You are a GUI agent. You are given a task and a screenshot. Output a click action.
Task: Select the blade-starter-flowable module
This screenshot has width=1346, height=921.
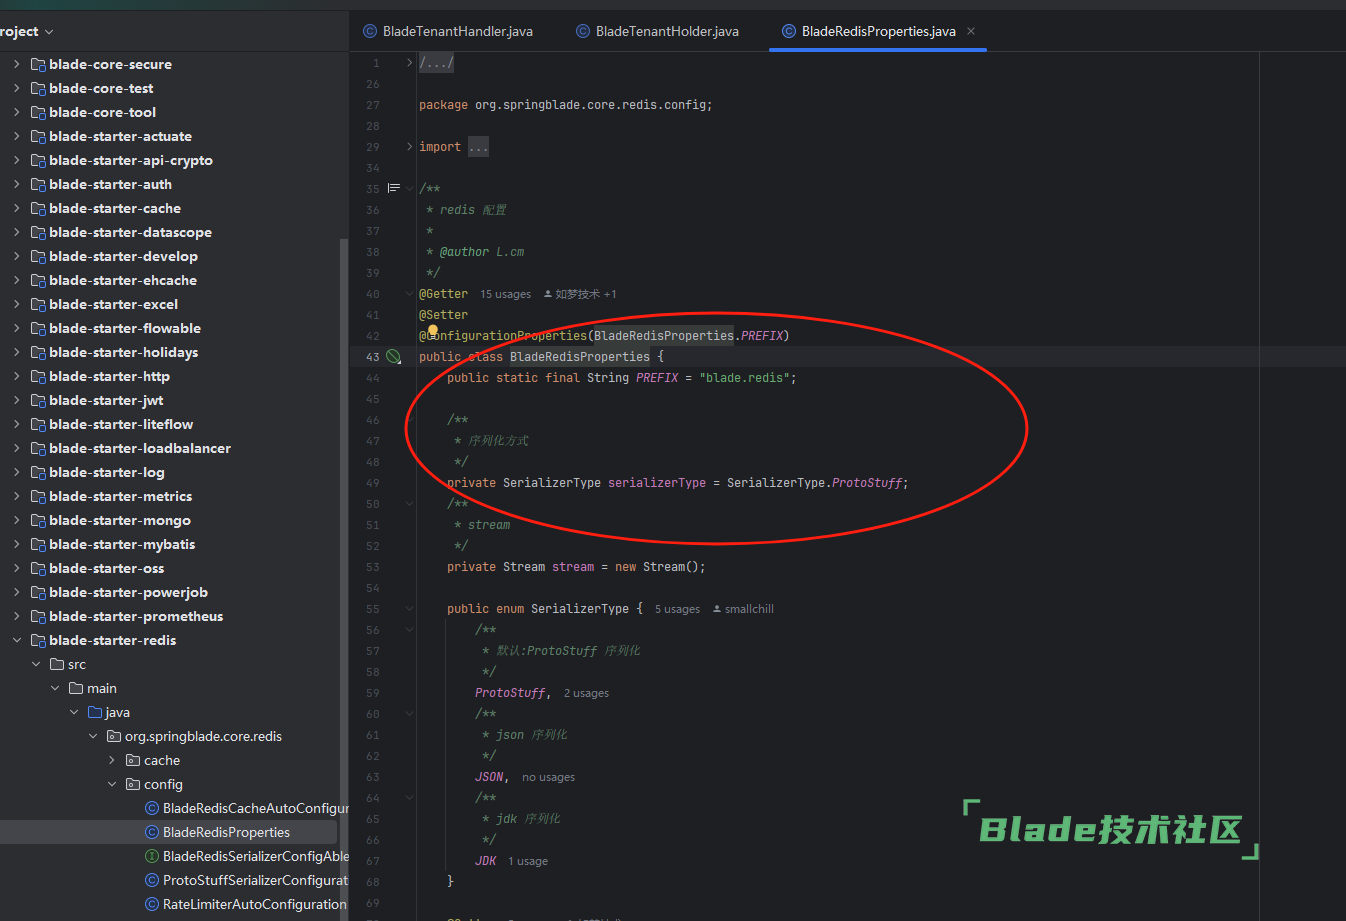coord(125,328)
